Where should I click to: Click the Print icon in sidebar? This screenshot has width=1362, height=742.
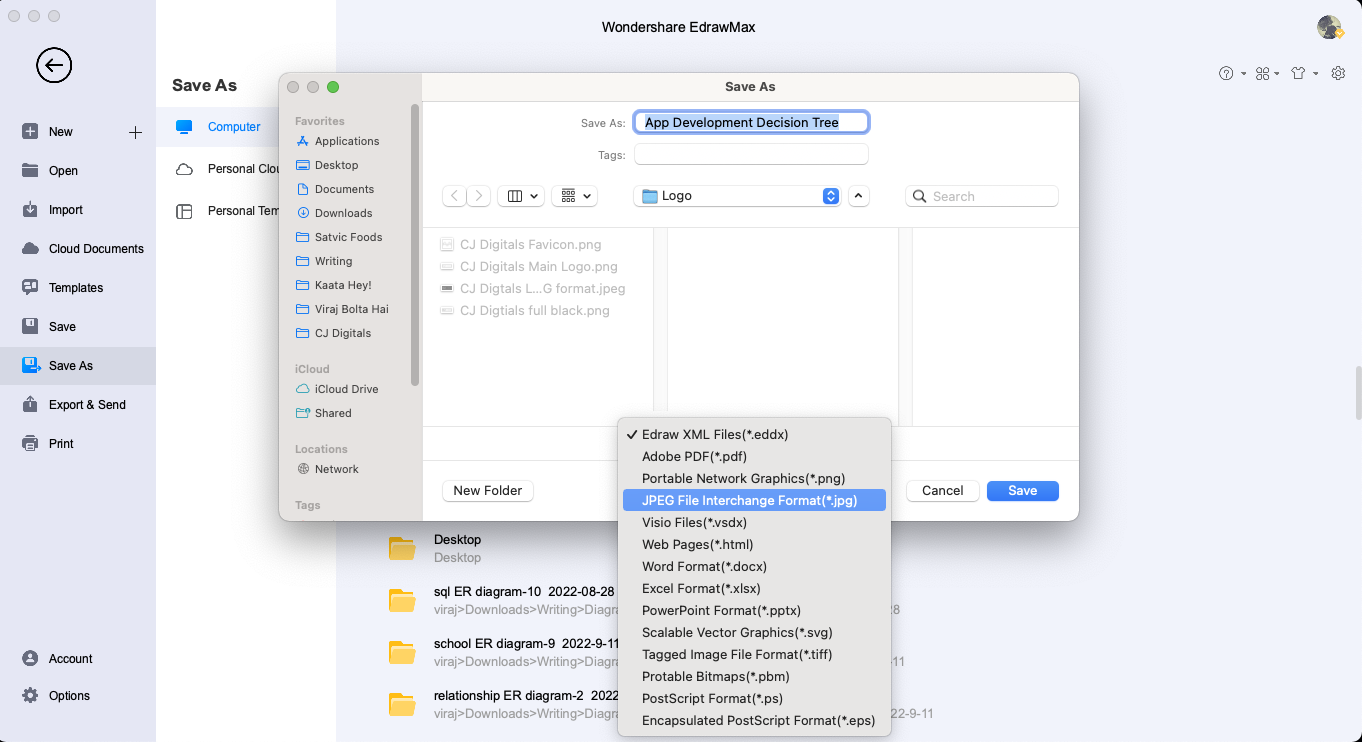(30, 444)
